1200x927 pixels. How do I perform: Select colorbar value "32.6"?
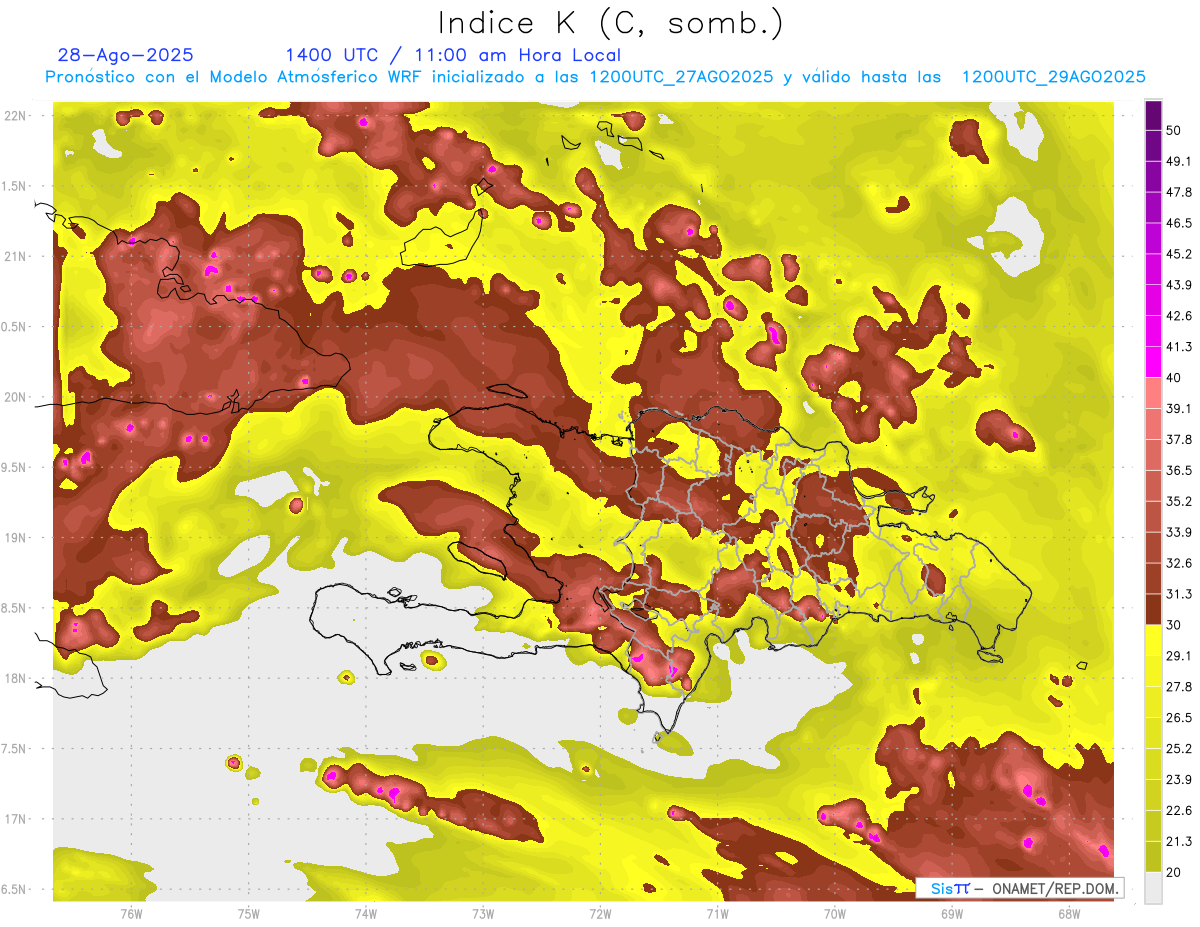1180,563
